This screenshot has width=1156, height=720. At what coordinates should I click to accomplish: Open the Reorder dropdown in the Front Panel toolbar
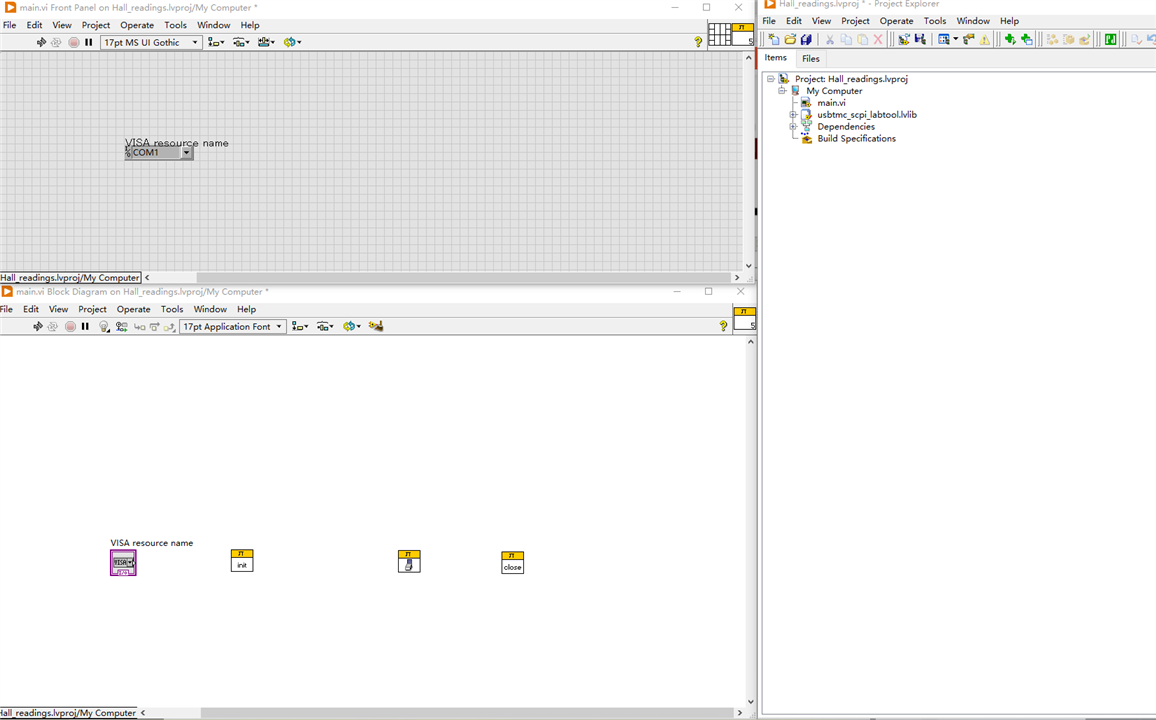(x=292, y=42)
